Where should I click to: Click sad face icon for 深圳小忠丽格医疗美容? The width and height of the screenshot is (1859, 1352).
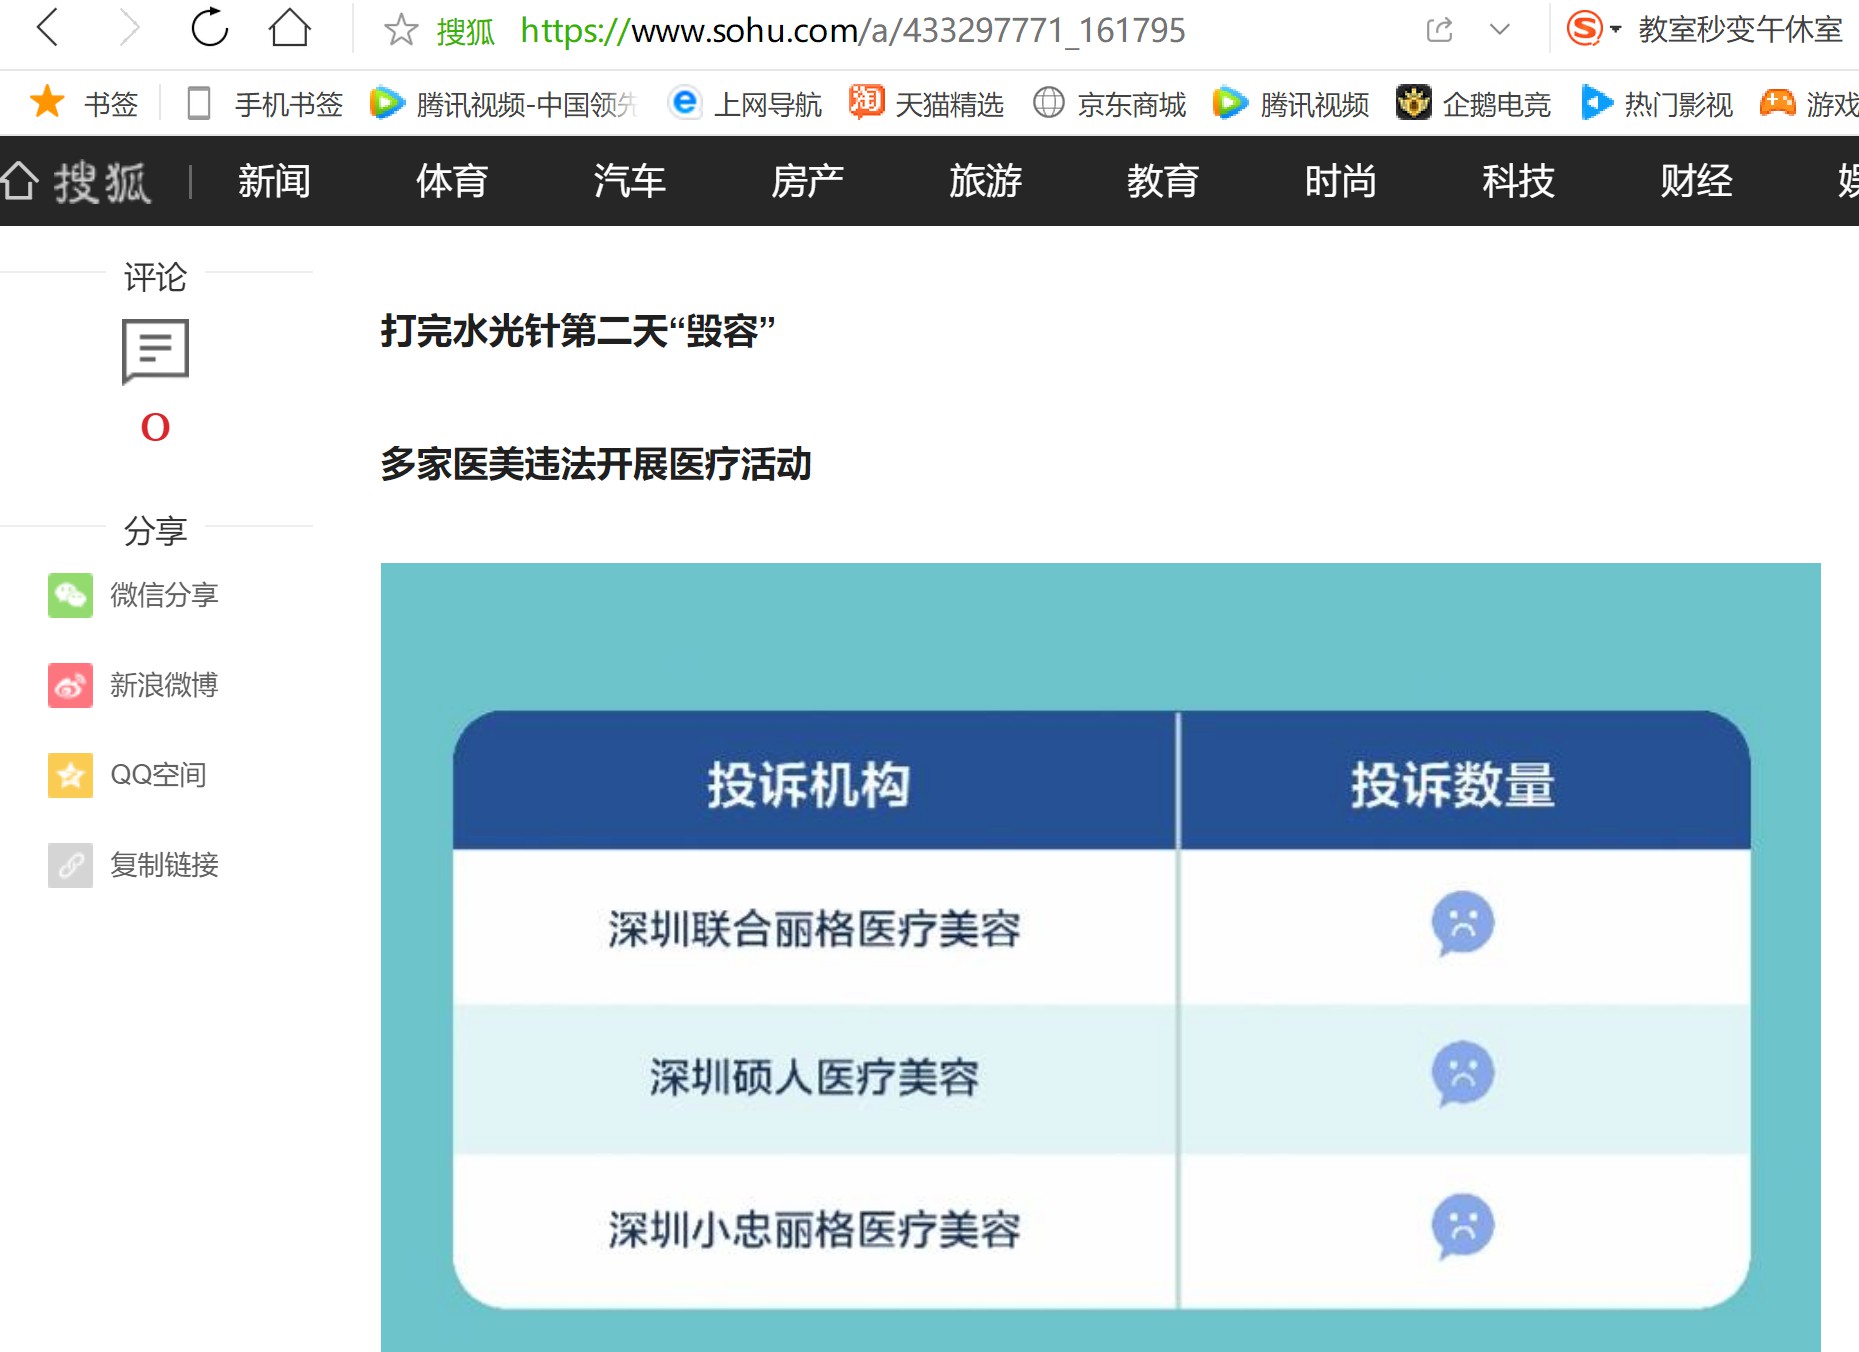1463,1226
